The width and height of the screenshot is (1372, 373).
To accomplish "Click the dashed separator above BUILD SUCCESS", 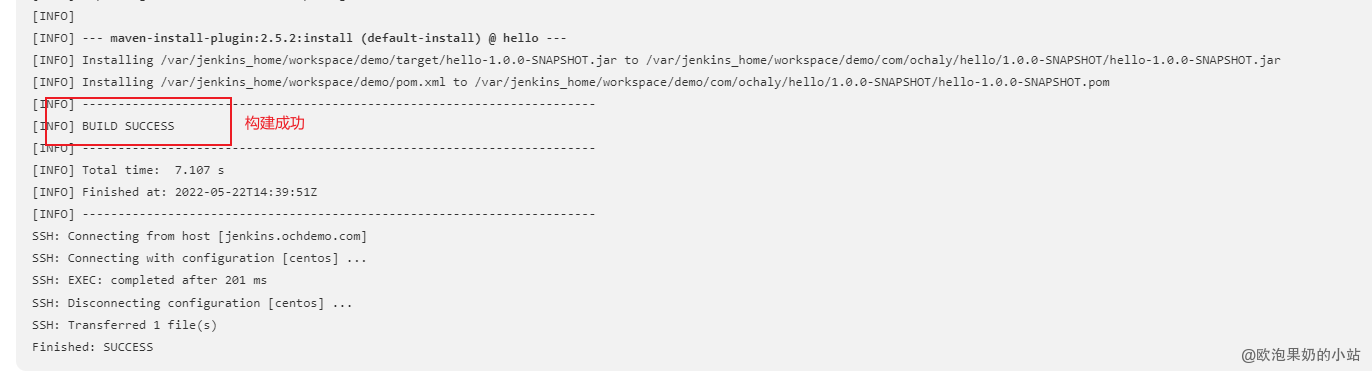I will [x=314, y=104].
